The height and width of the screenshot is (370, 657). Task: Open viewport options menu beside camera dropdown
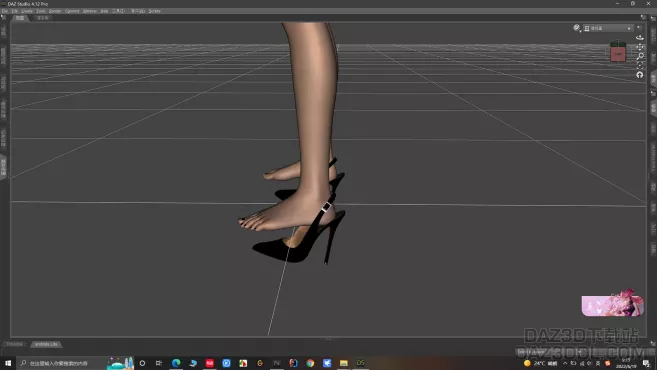639,28
